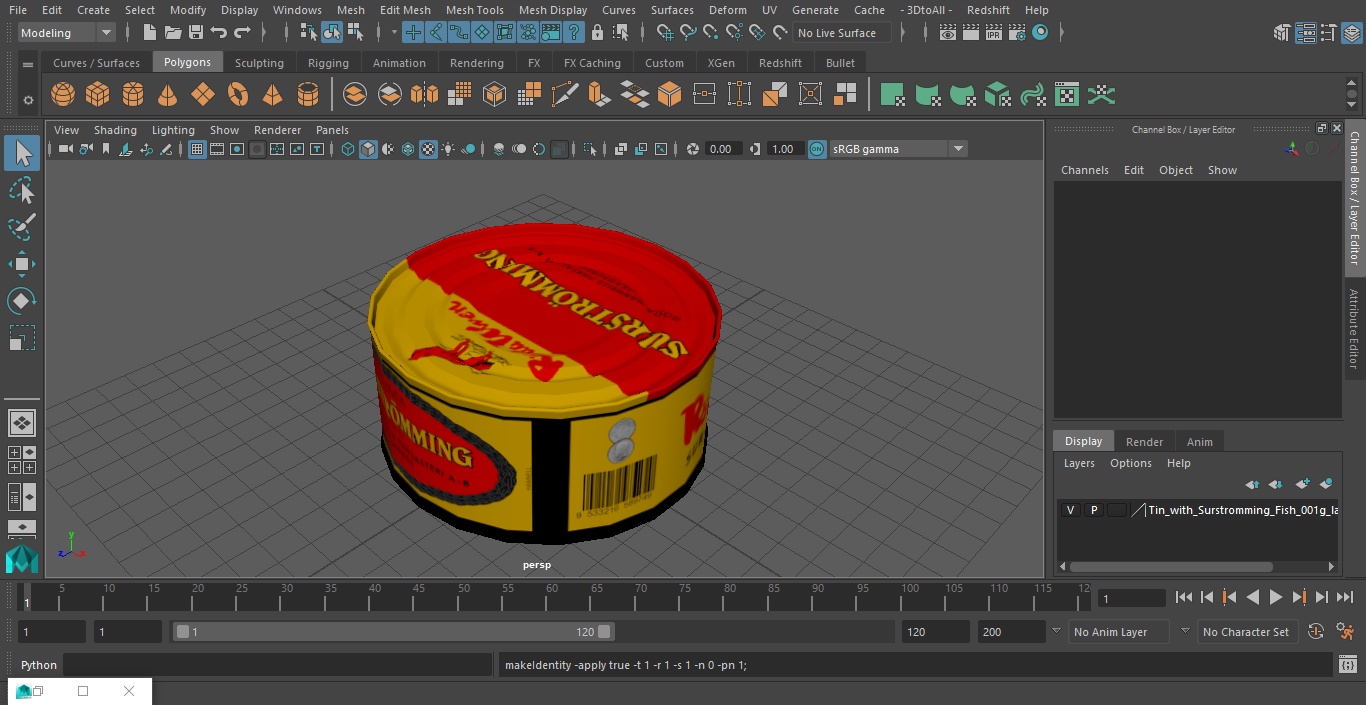
Task: Click No Live Surface field
Action: 842,33
